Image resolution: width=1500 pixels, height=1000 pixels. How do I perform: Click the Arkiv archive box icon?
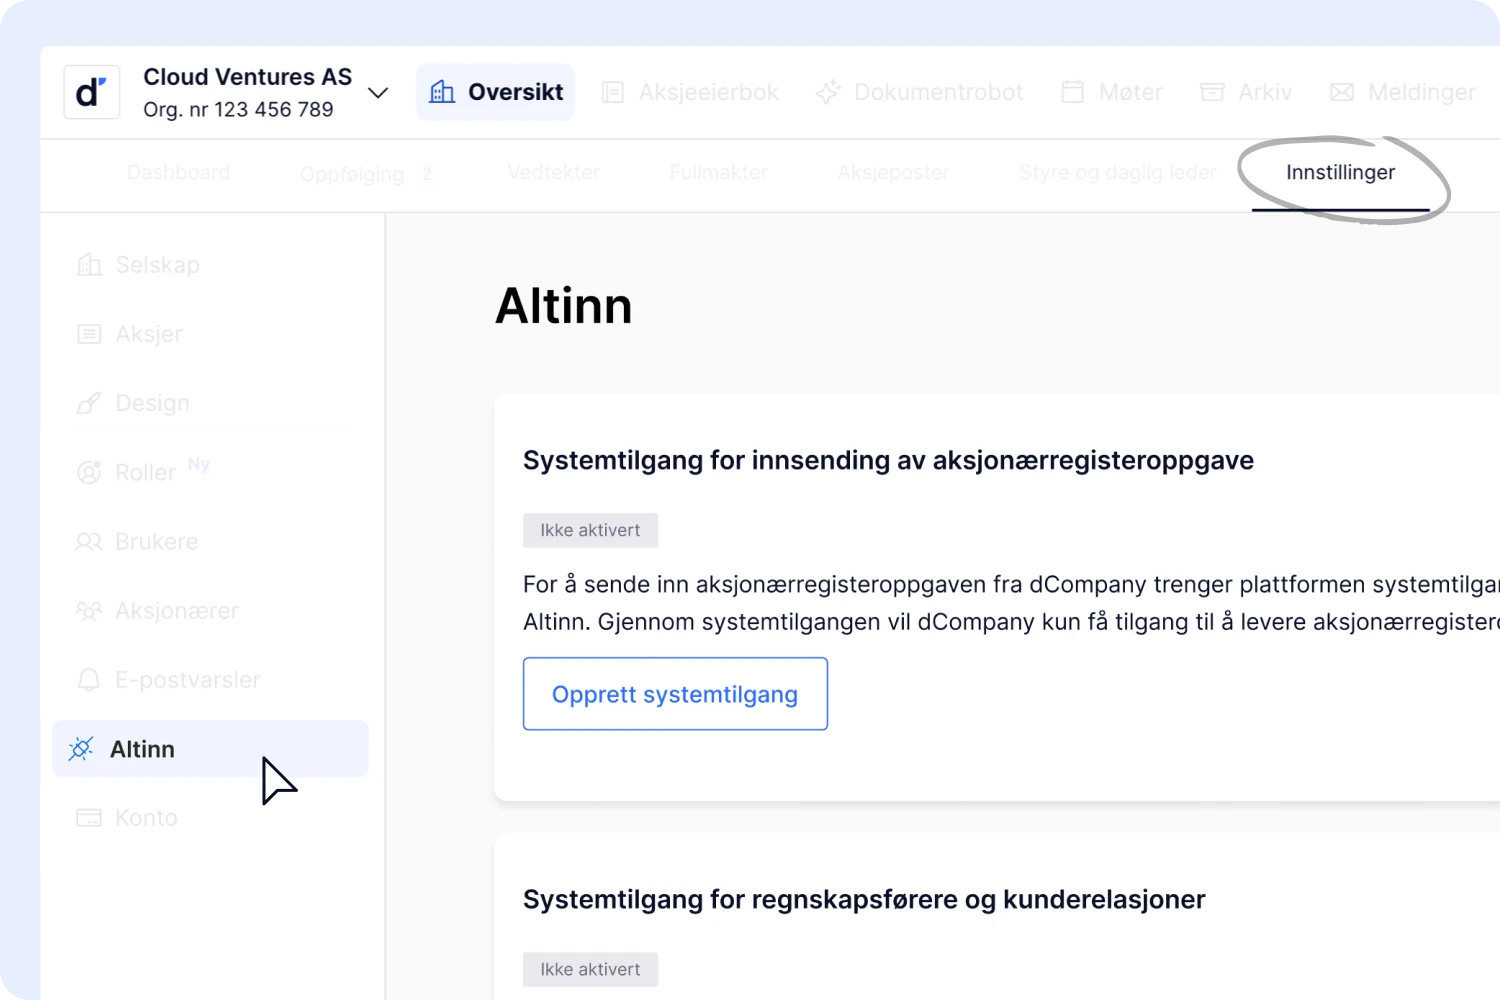(1212, 93)
